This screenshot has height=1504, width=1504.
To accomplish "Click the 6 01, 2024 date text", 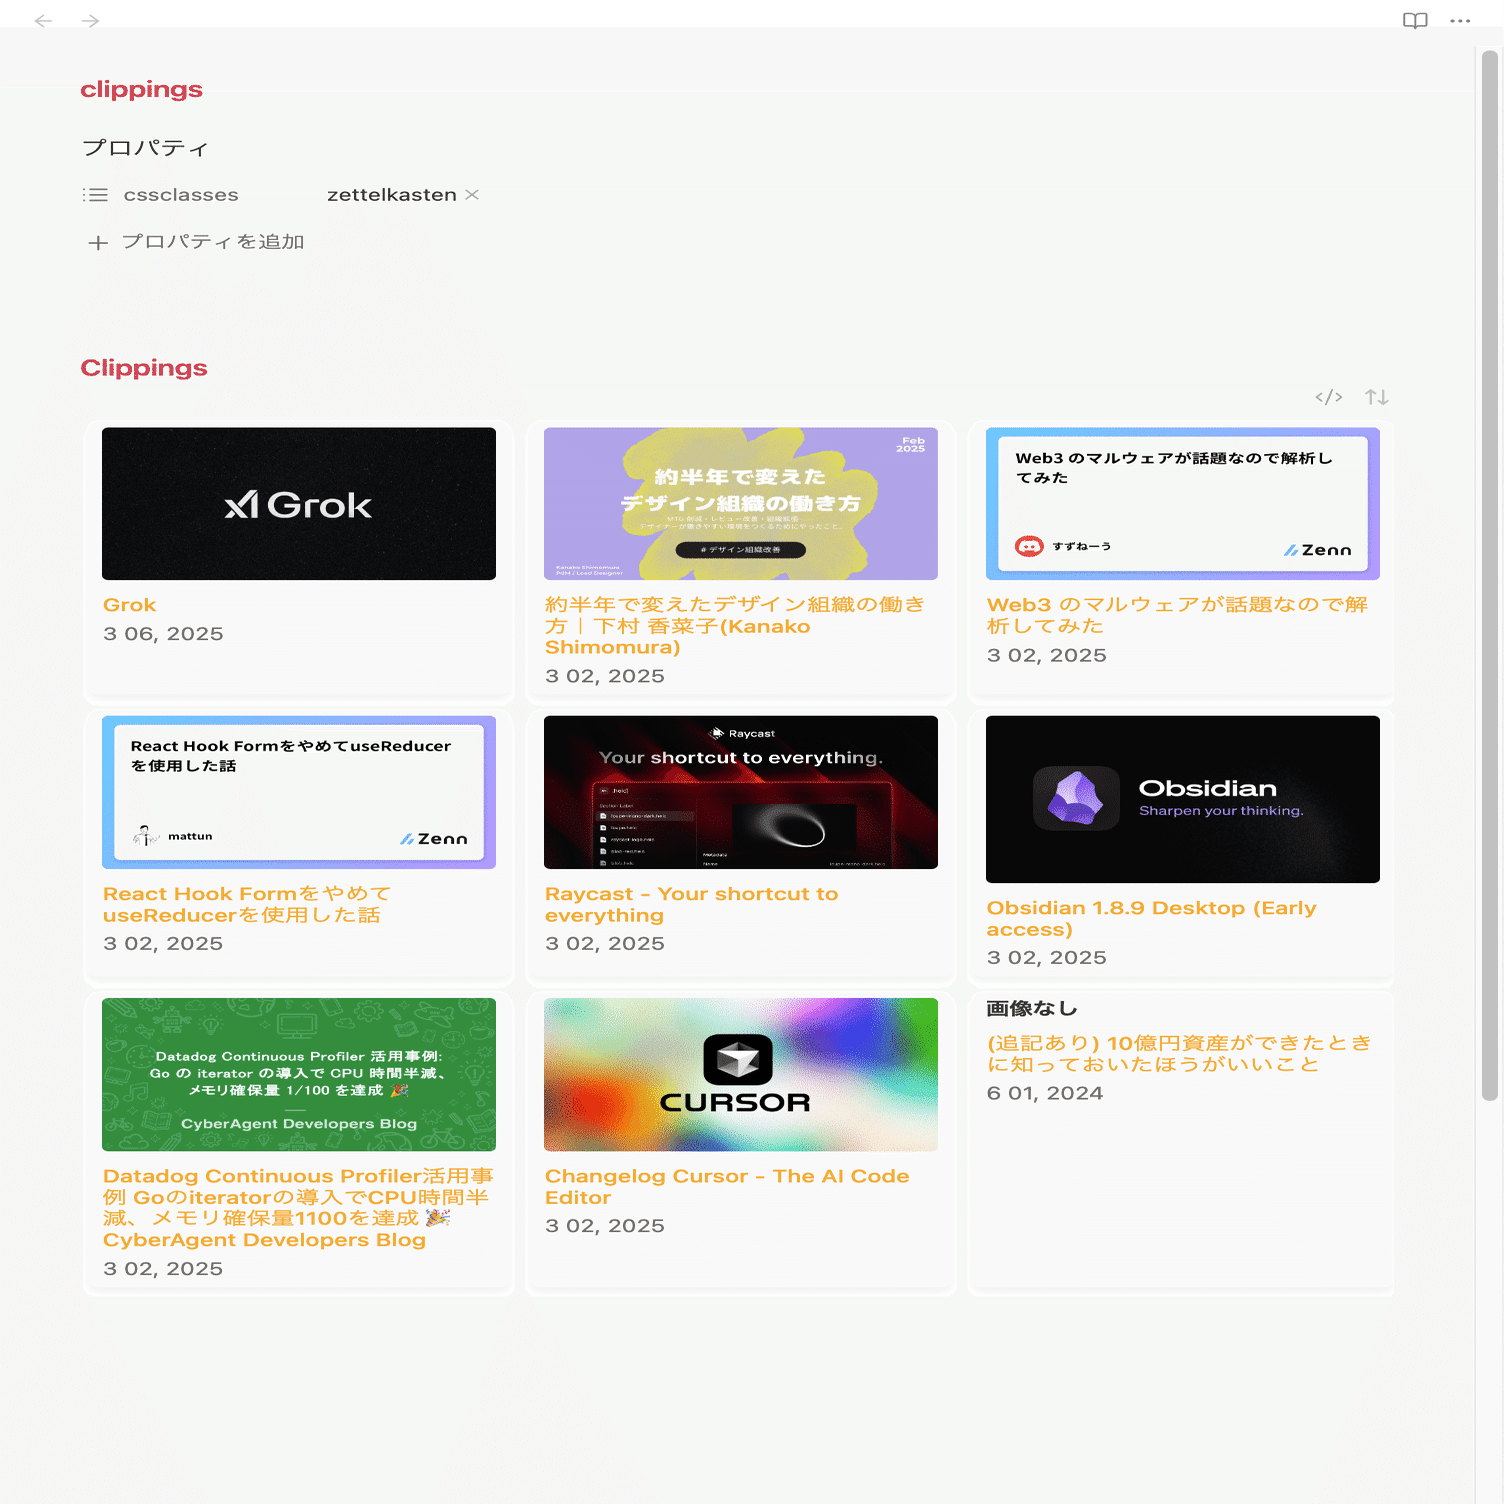I will (1045, 1093).
